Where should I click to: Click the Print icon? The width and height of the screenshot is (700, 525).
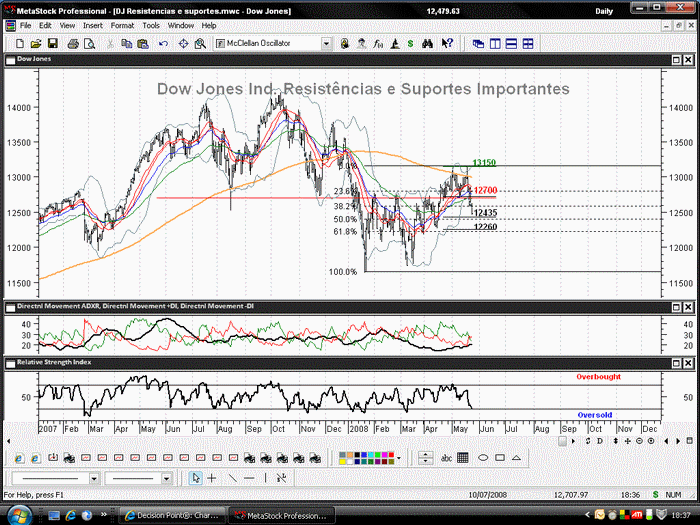point(73,44)
